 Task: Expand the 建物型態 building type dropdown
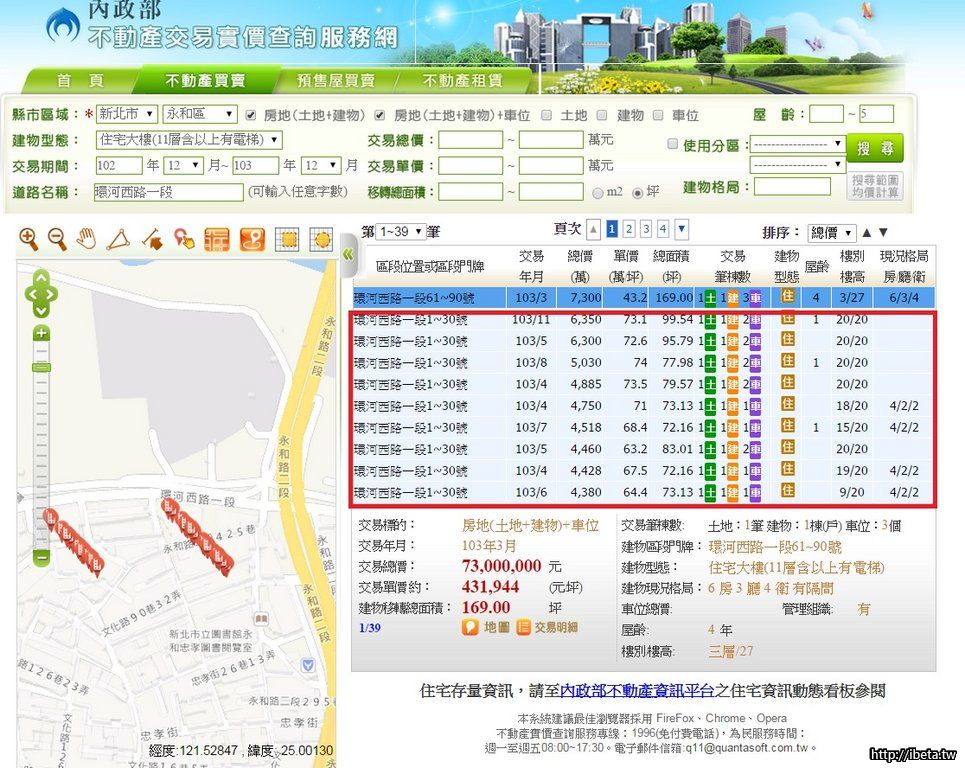[x=188, y=140]
